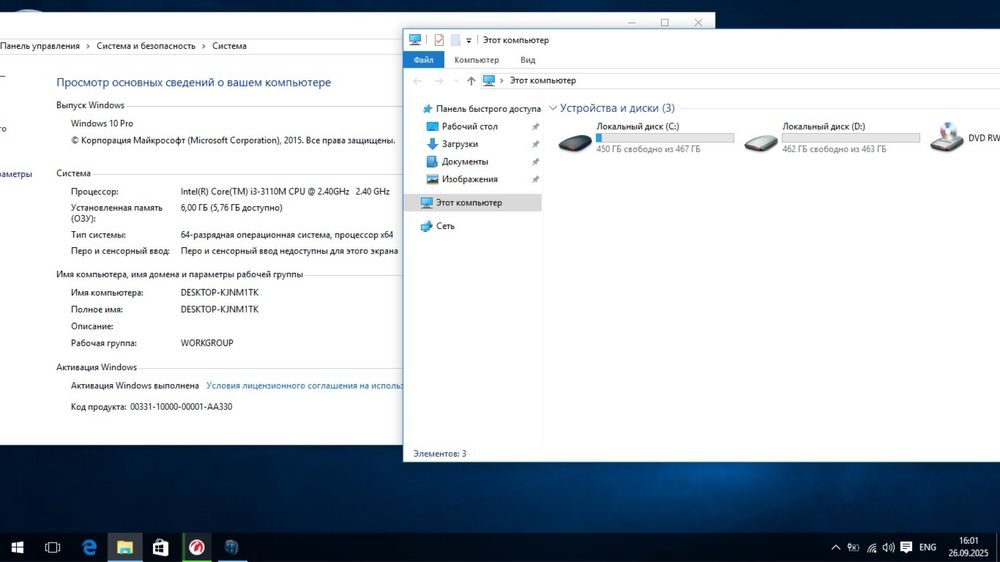Click the D: drive capacity bar
The image size is (1000, 562).
coord(851,138)
